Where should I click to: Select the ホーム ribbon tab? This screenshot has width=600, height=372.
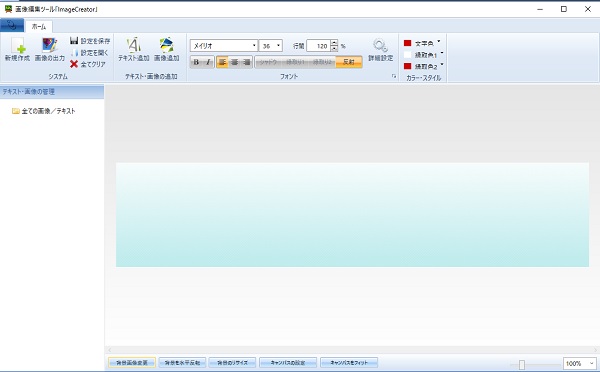(x=39, y=26)
